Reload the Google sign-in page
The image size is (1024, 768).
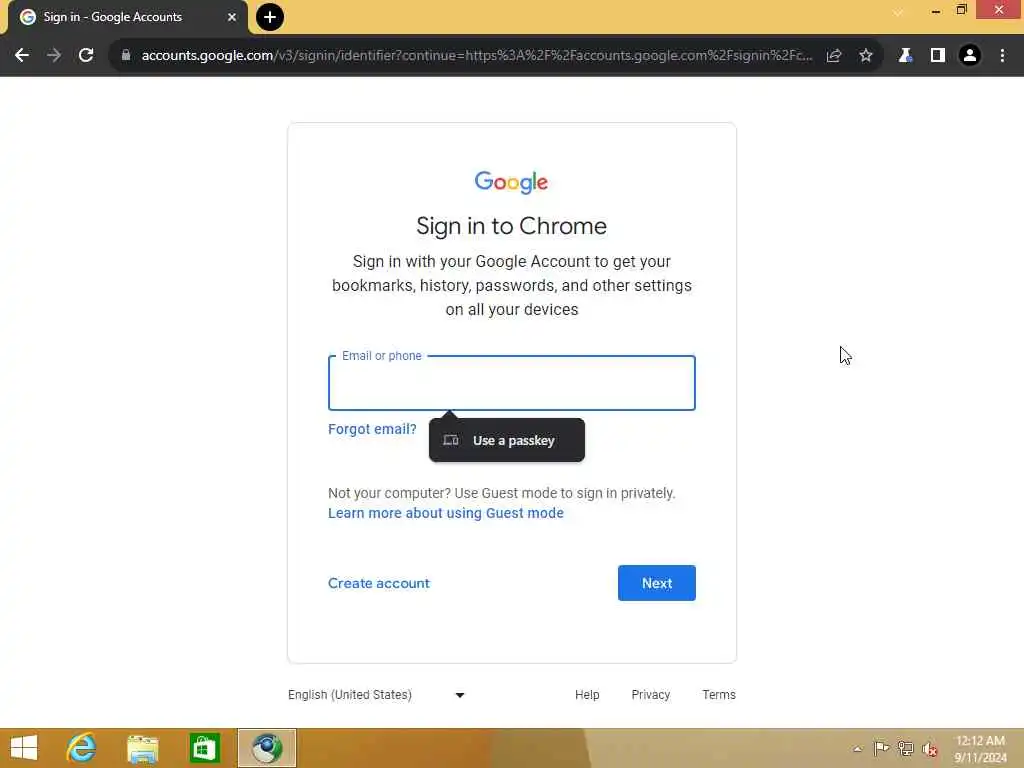(x=86, y=56)
